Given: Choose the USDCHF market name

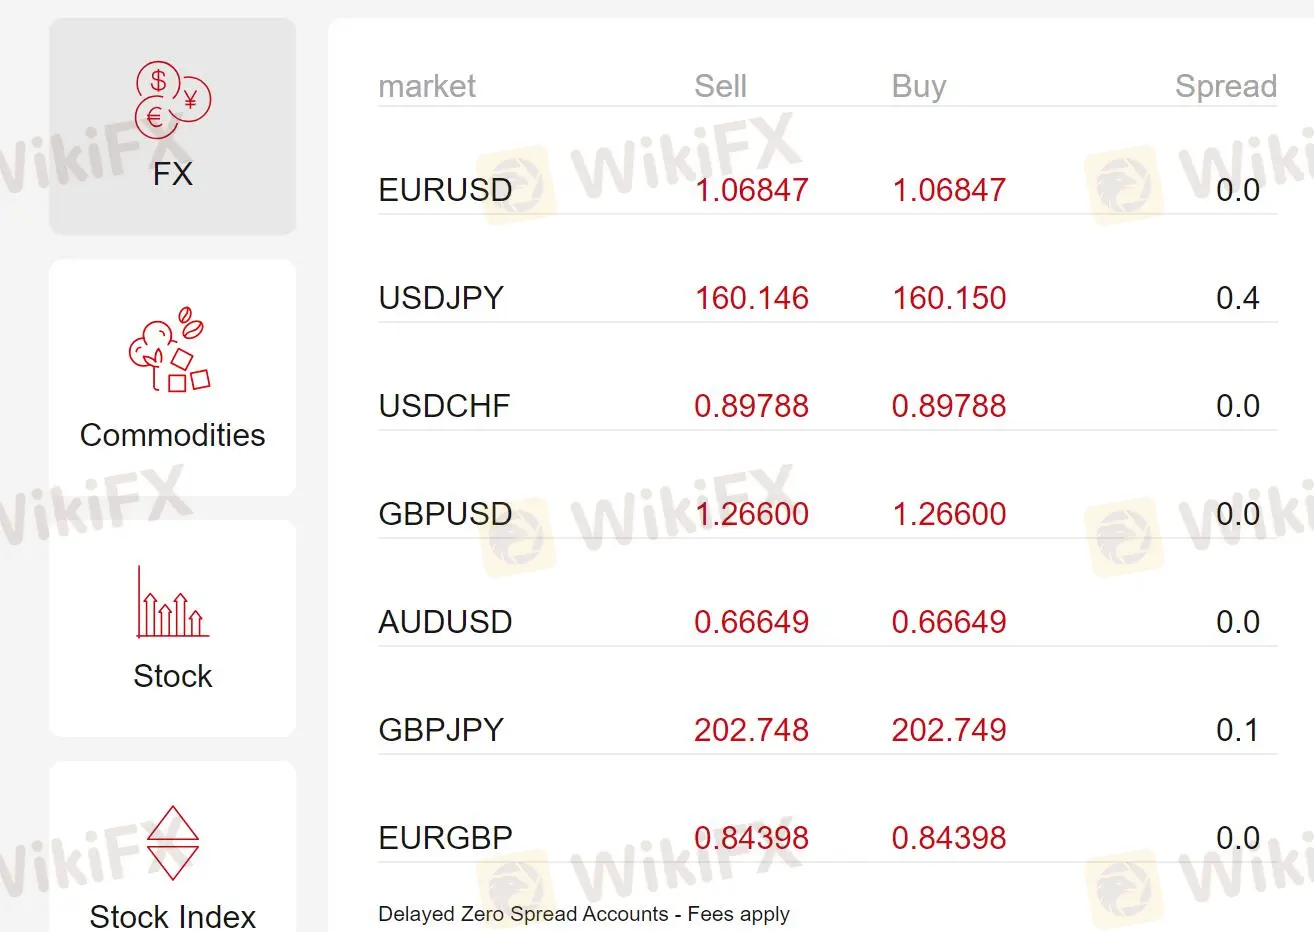Looking at the screenshot, I should tap(444, 406).
